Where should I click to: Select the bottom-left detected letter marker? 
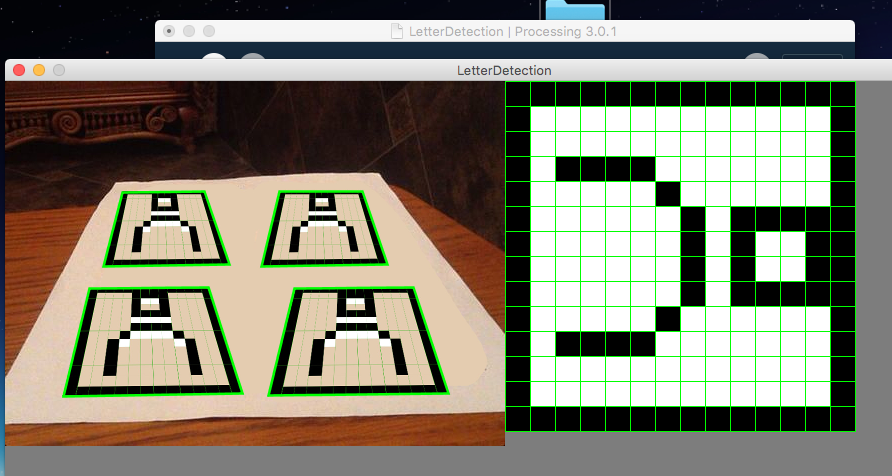tap(152, 341)
